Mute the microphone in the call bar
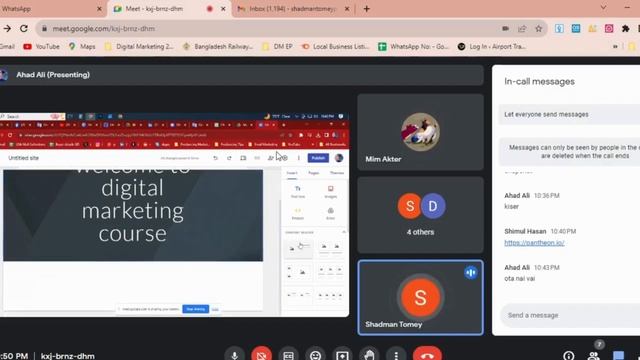Viewport: 640px width, 360px height. (x=234, y=355)
